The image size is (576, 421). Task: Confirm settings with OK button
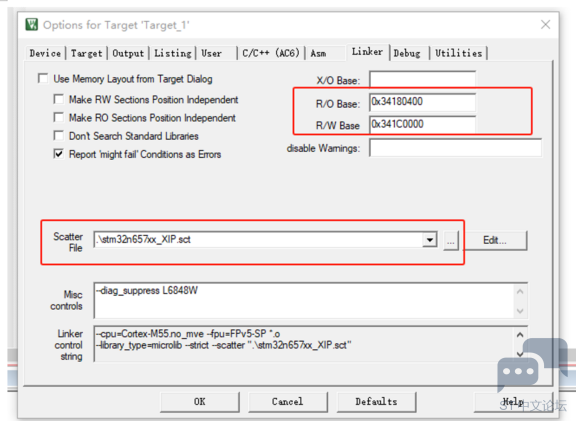tap(200, 402)
